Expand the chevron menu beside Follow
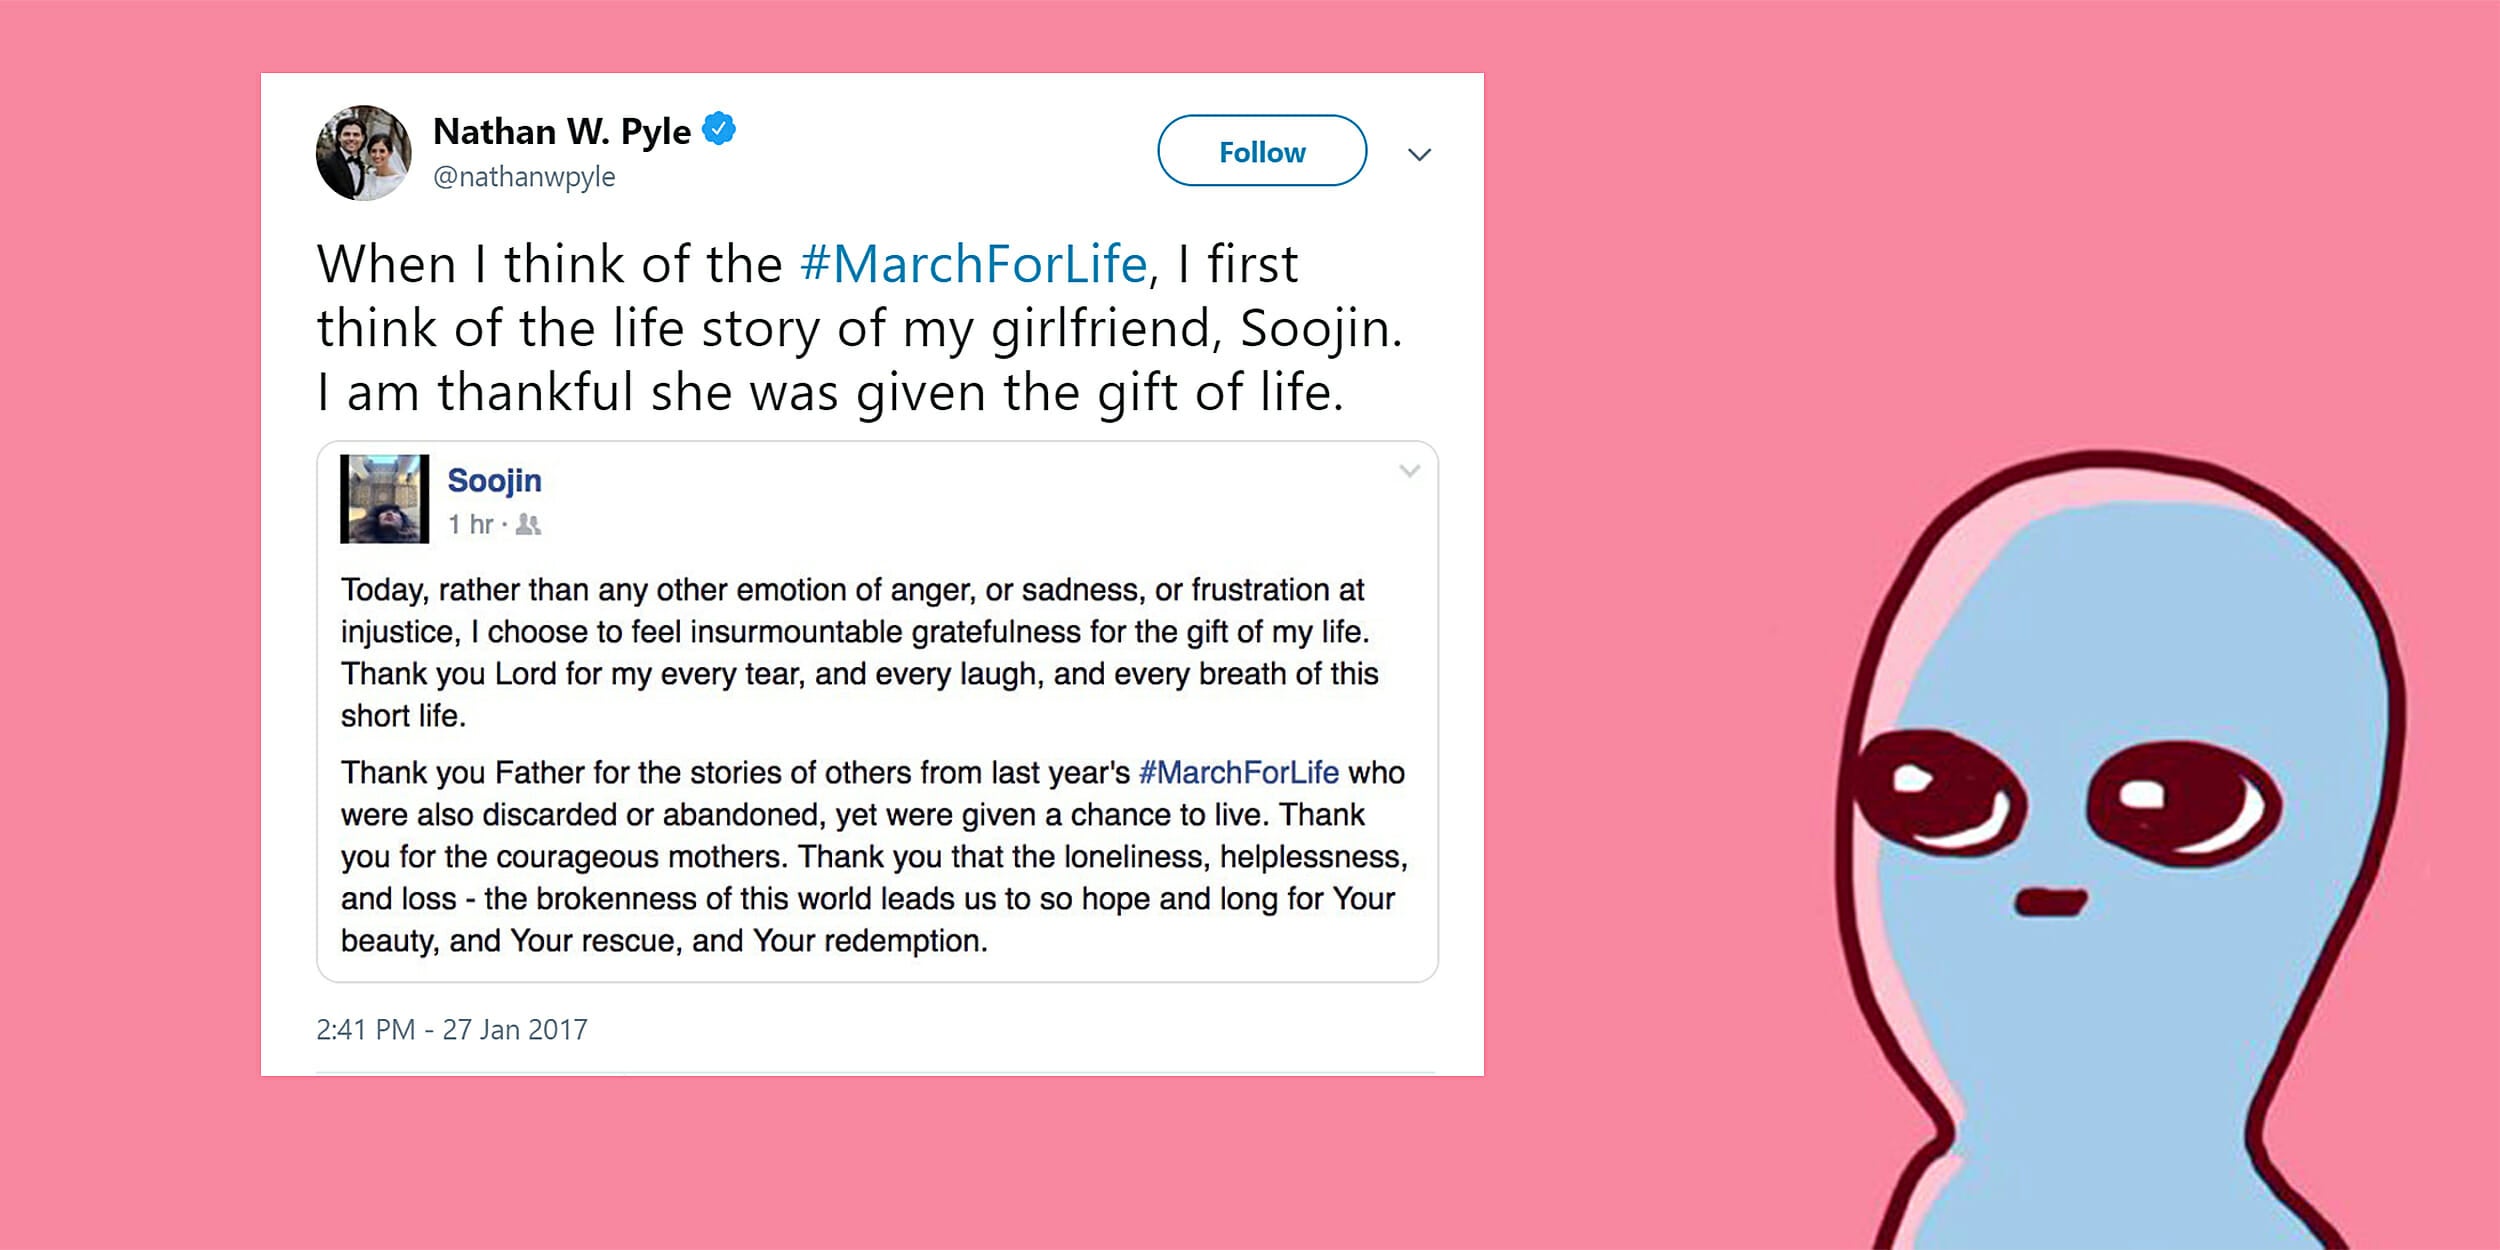This screenshot has height=1250, width=2500. (x=1419, y=154)
